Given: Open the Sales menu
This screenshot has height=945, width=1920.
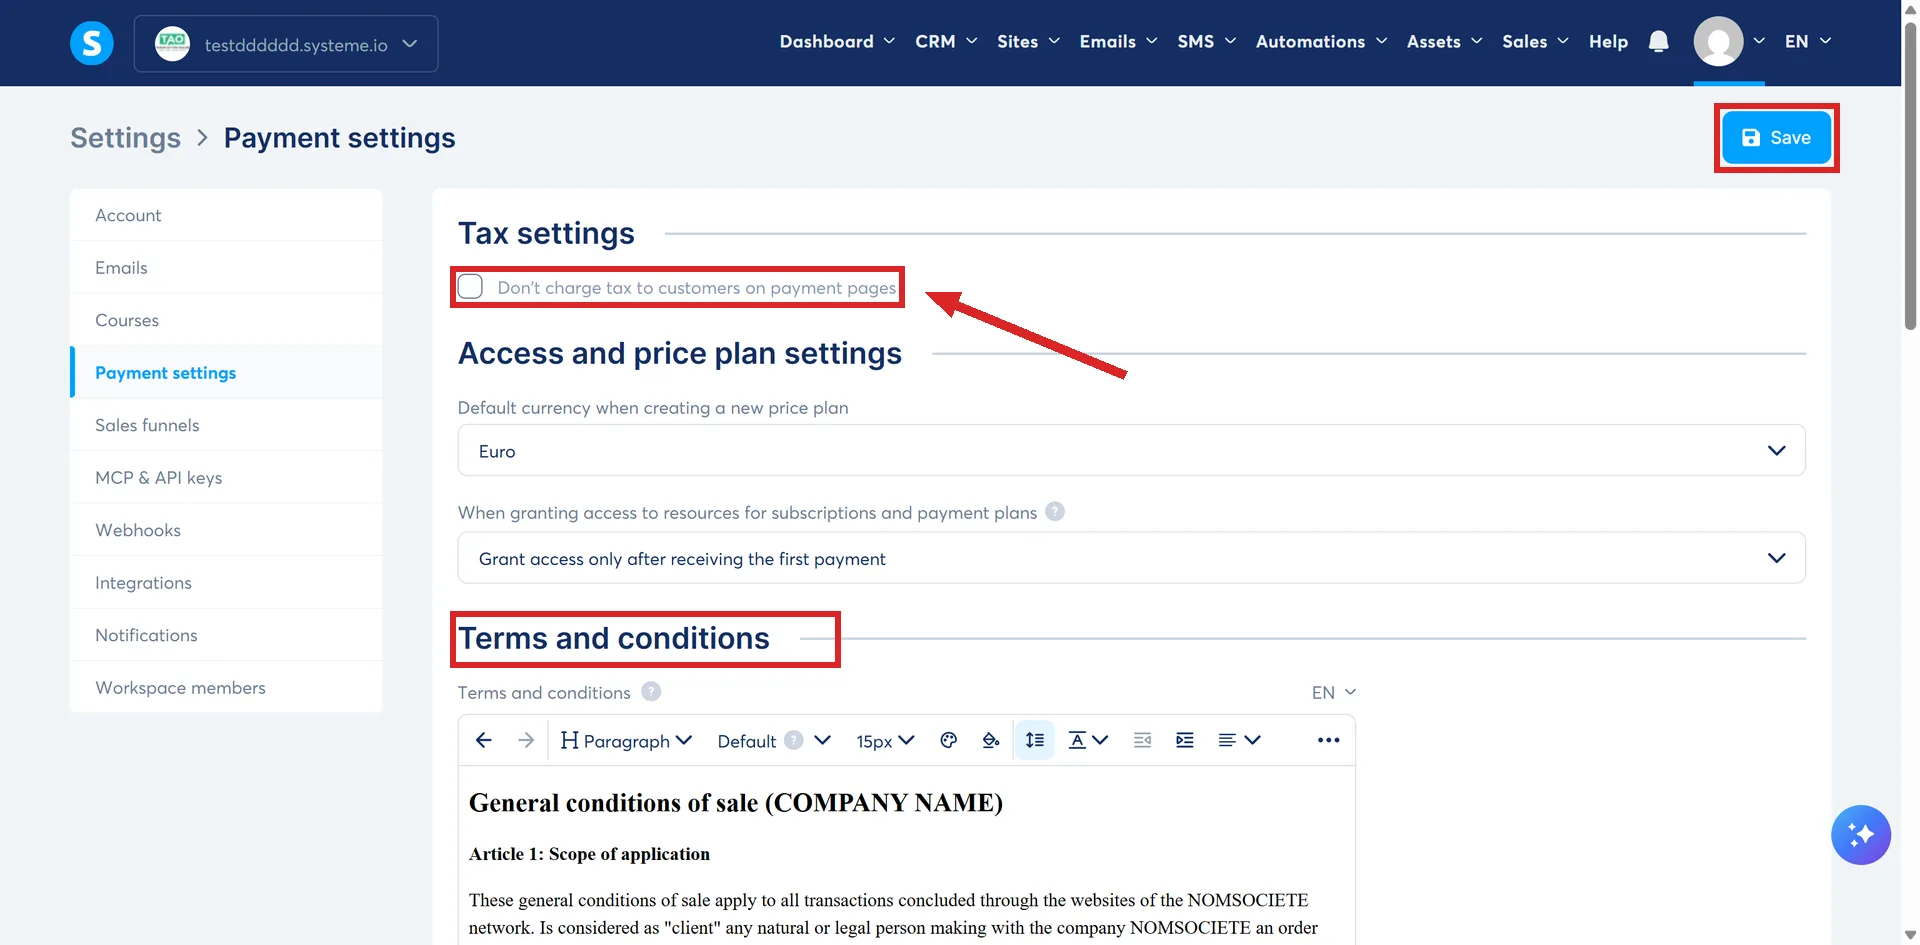Looking at the screenshot, I should coord(1535,41).
